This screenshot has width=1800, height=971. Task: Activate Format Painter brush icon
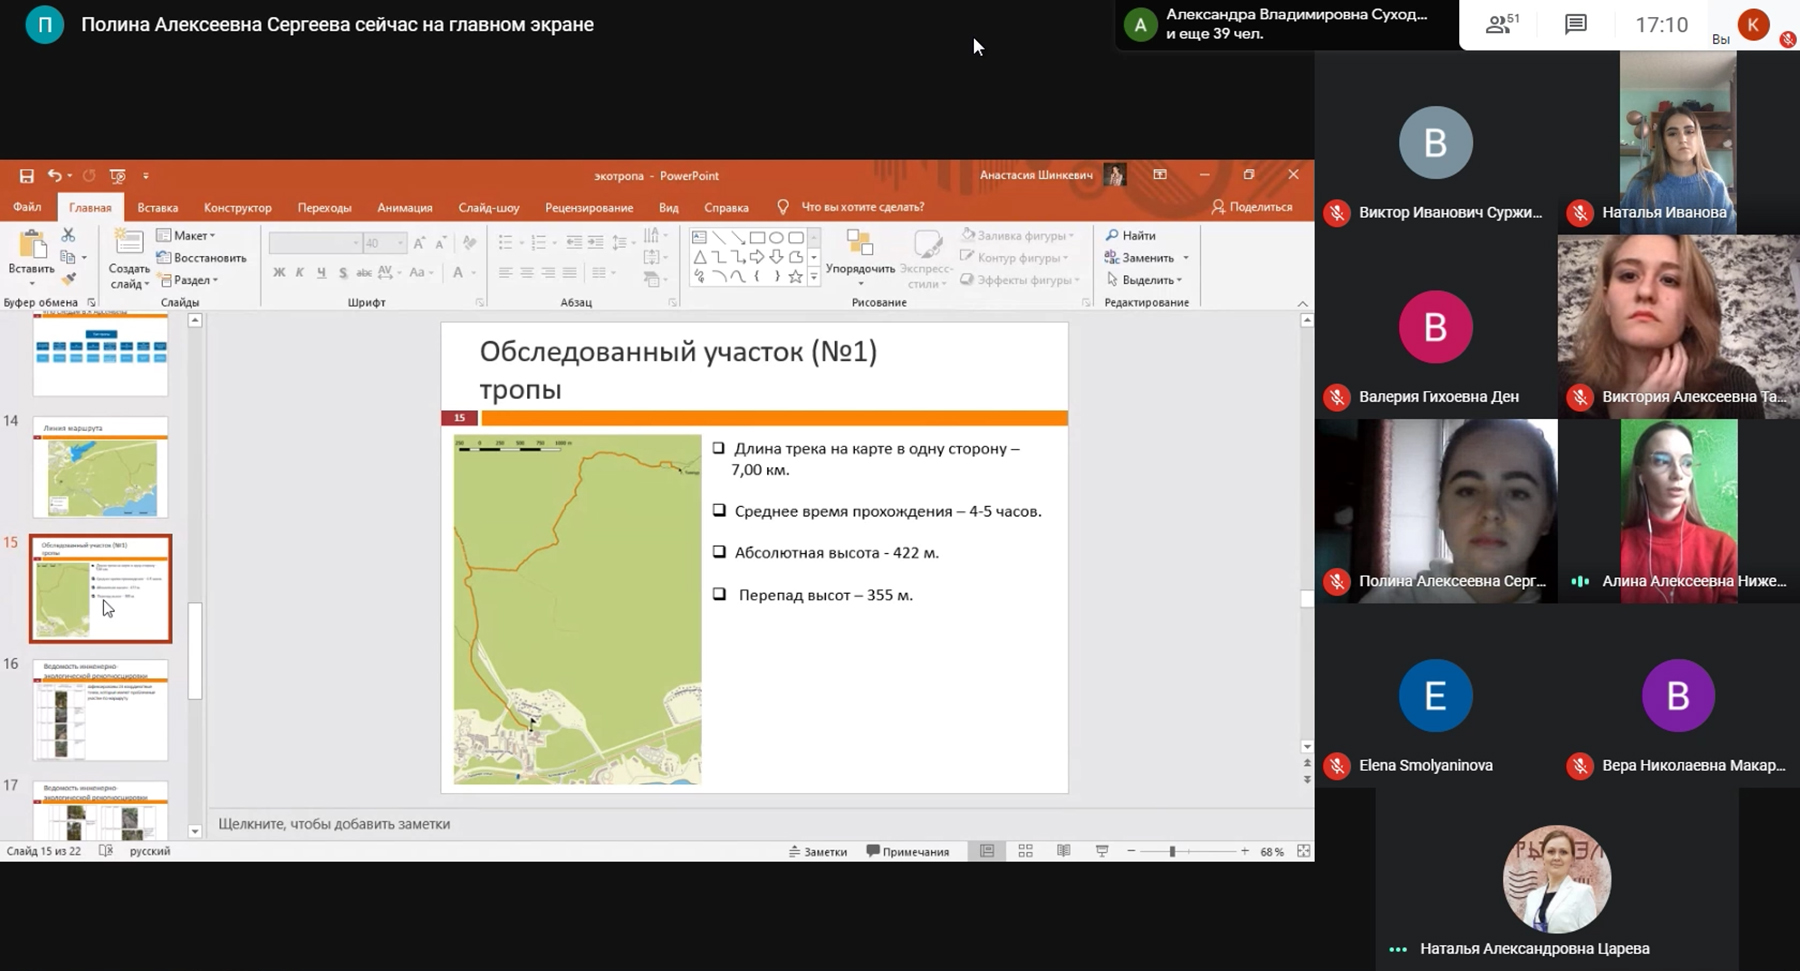tap(68, 279)
